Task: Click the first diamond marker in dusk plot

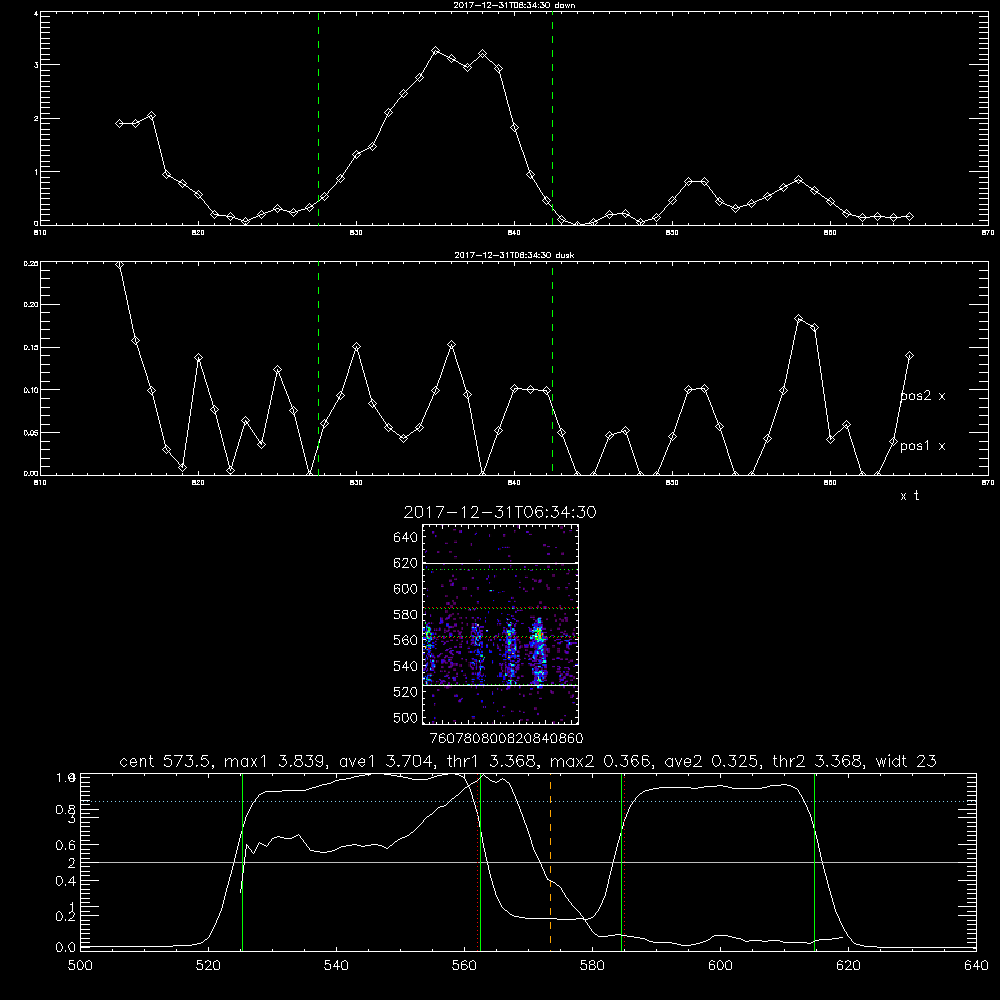Action: coord(119,264)
